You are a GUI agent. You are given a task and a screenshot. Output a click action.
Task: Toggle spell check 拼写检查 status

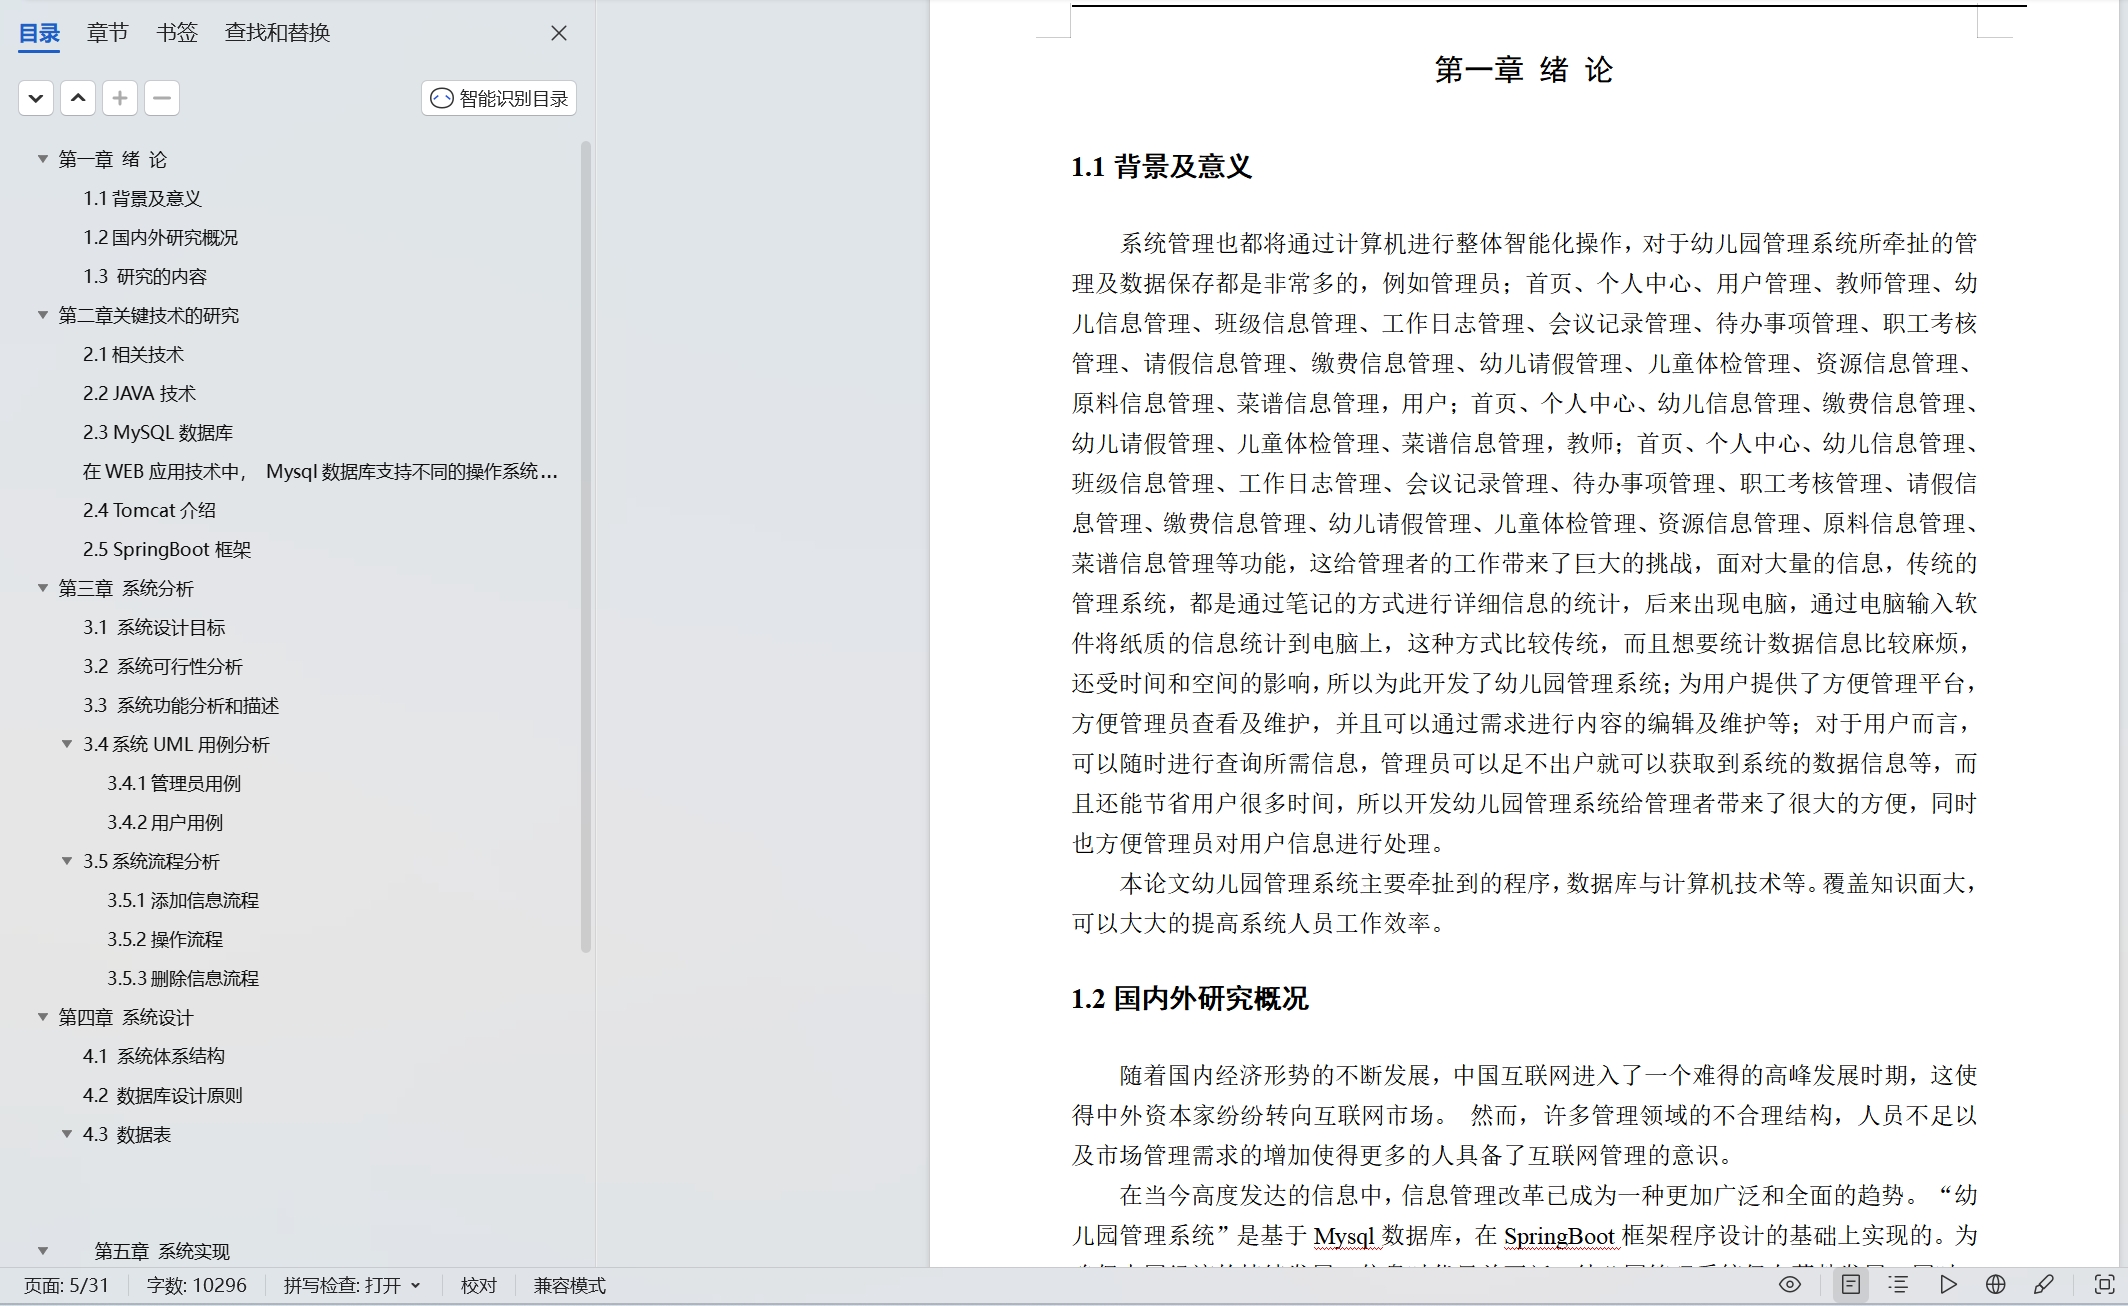tap(351, 1285)
